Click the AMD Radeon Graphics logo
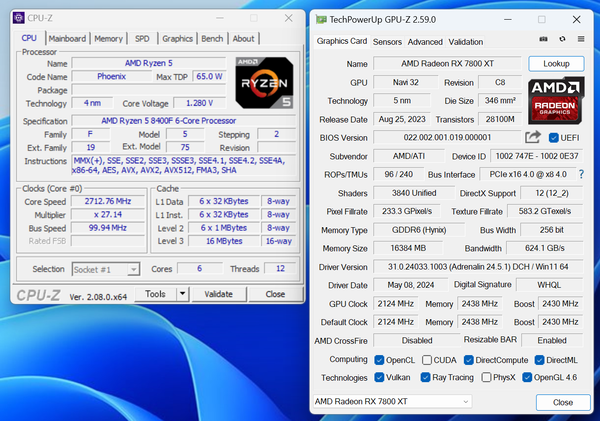Screen dimensions: 600x421 point(556,101)
